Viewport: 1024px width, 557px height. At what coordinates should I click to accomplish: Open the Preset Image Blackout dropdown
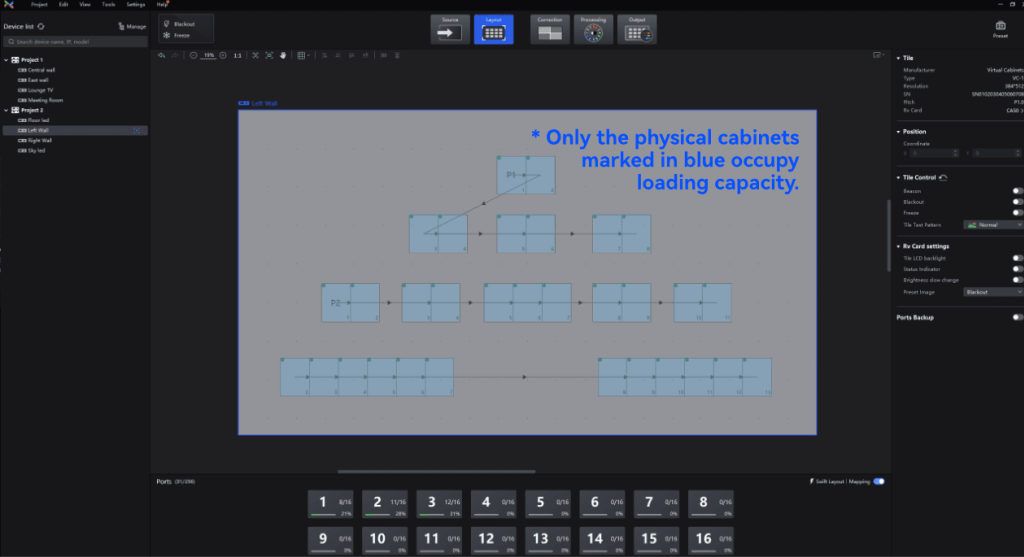click(x=993, y=292)
